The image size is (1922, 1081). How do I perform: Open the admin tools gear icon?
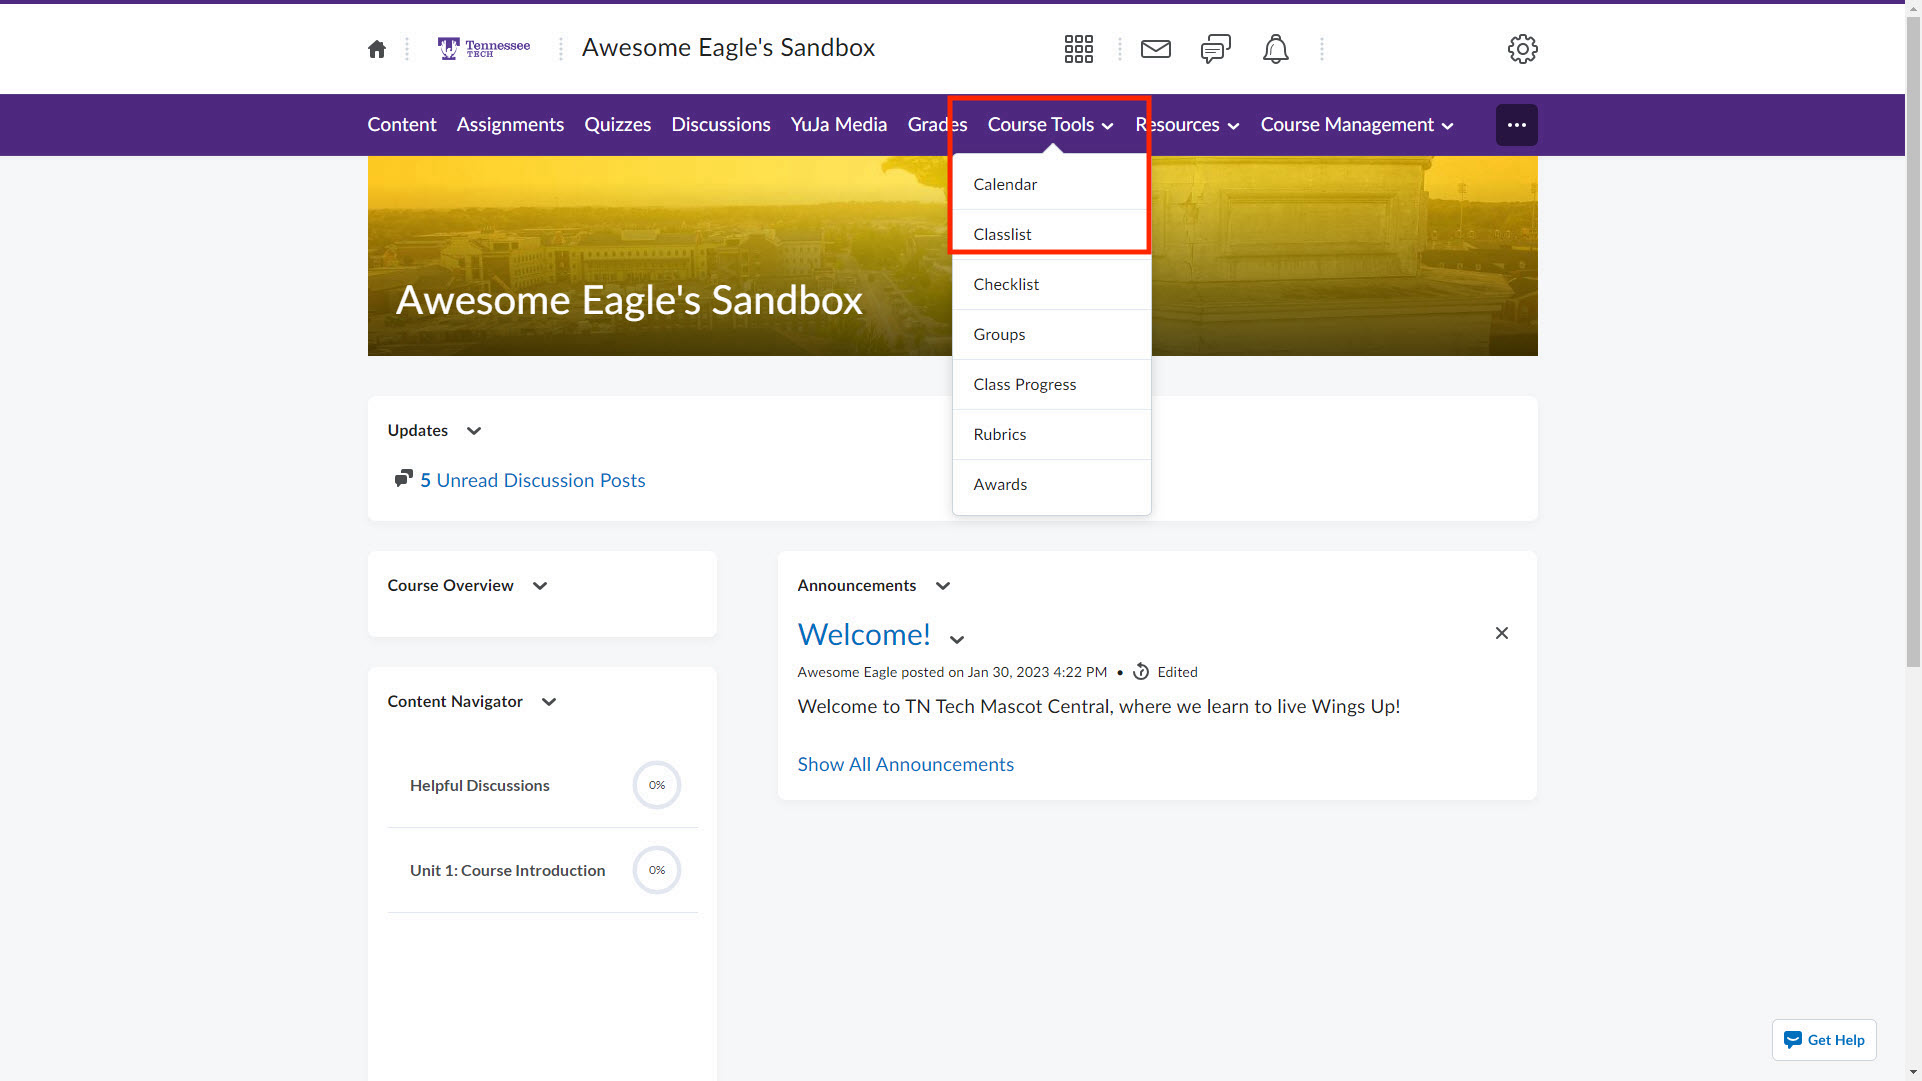tap(1521, 49)
